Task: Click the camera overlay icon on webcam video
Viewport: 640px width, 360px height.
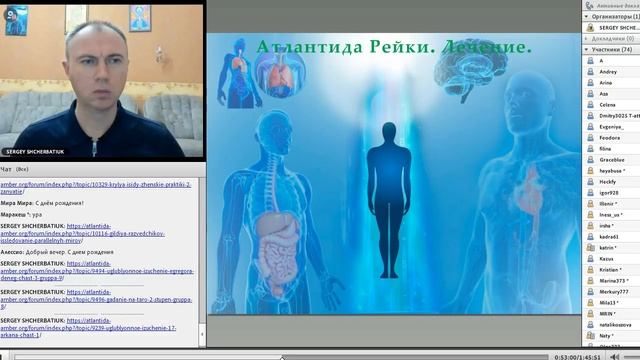Action: coord(10,15)
